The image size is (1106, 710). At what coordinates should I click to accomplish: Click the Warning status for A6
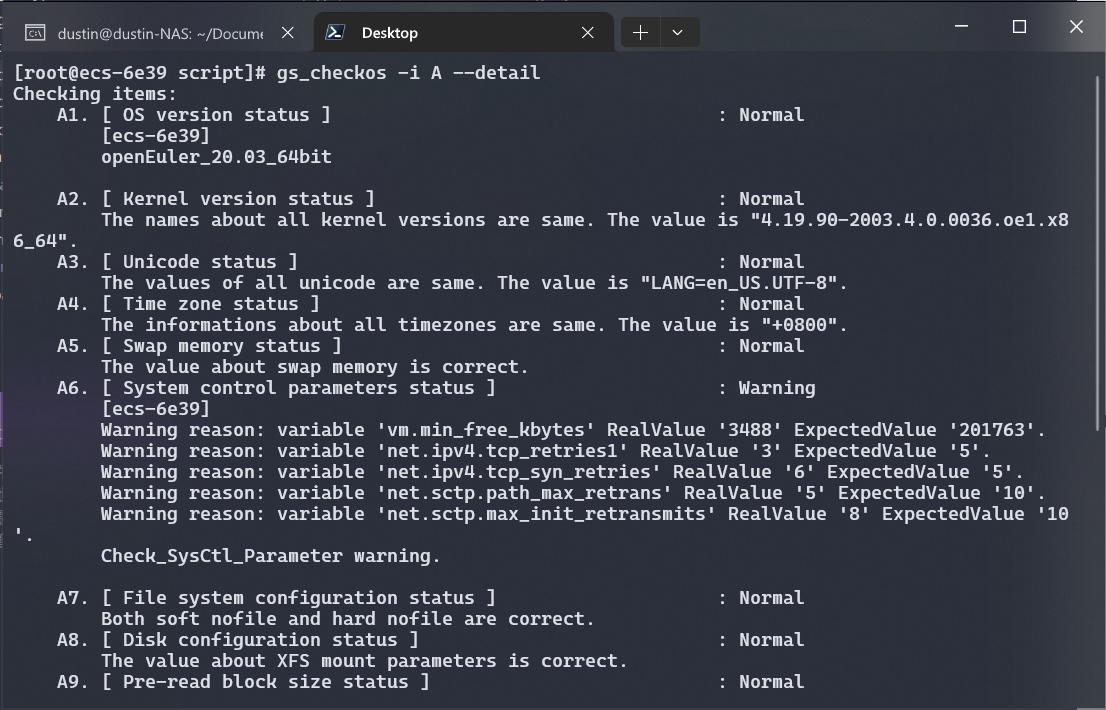pyautogui.click(x=777, y=388)
